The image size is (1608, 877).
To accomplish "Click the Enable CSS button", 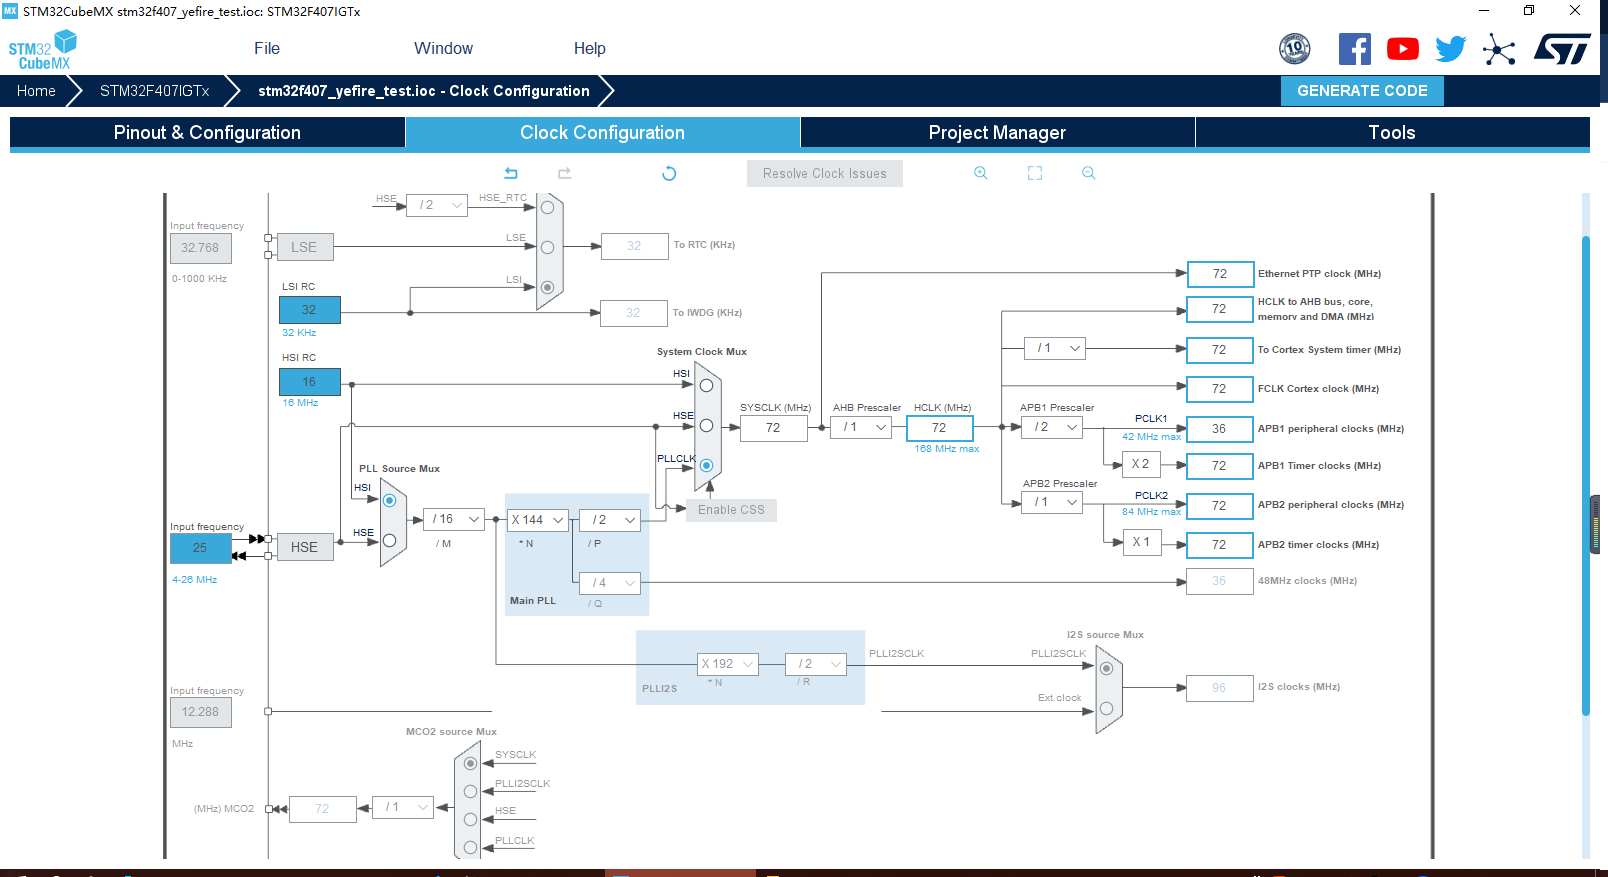I will click(731, 510).
